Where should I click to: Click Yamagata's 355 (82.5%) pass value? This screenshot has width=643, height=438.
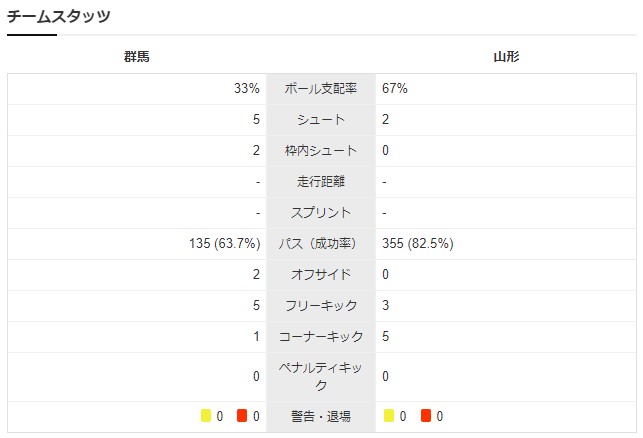tap(417, 243)
